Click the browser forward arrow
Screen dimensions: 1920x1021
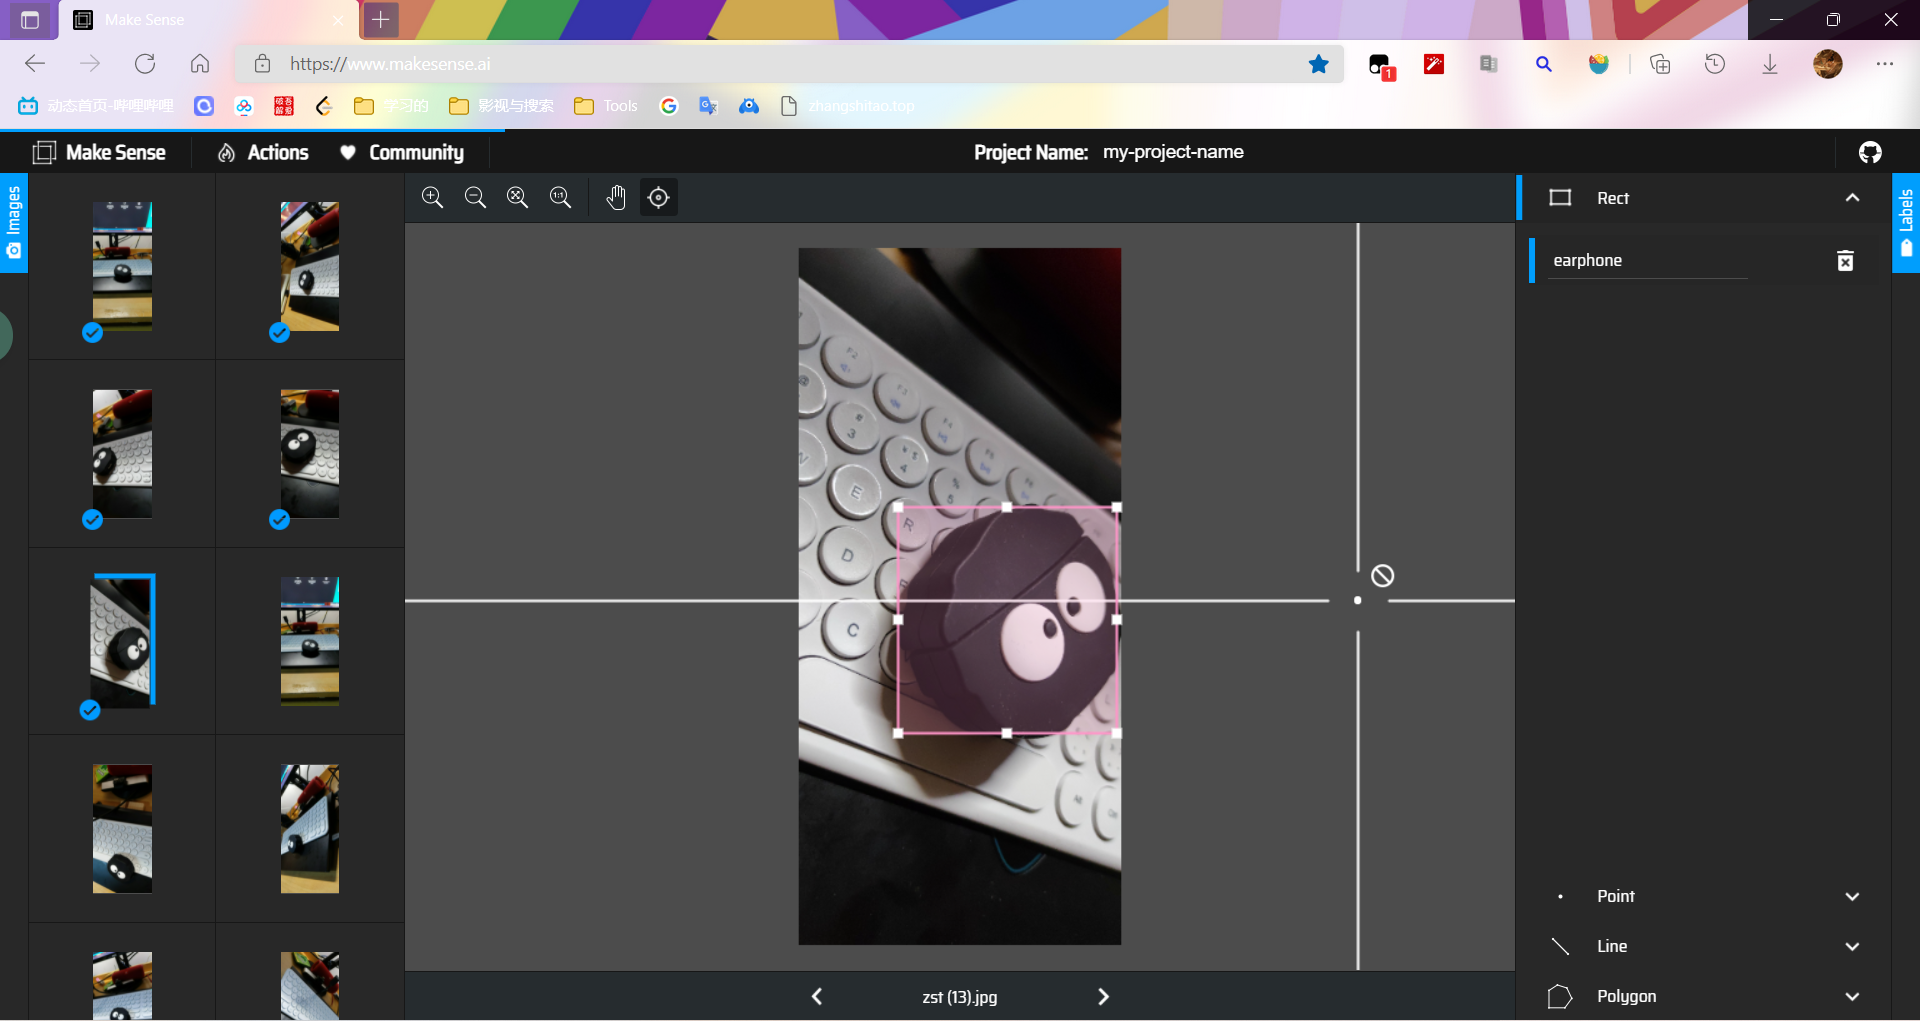click(90, 64)
